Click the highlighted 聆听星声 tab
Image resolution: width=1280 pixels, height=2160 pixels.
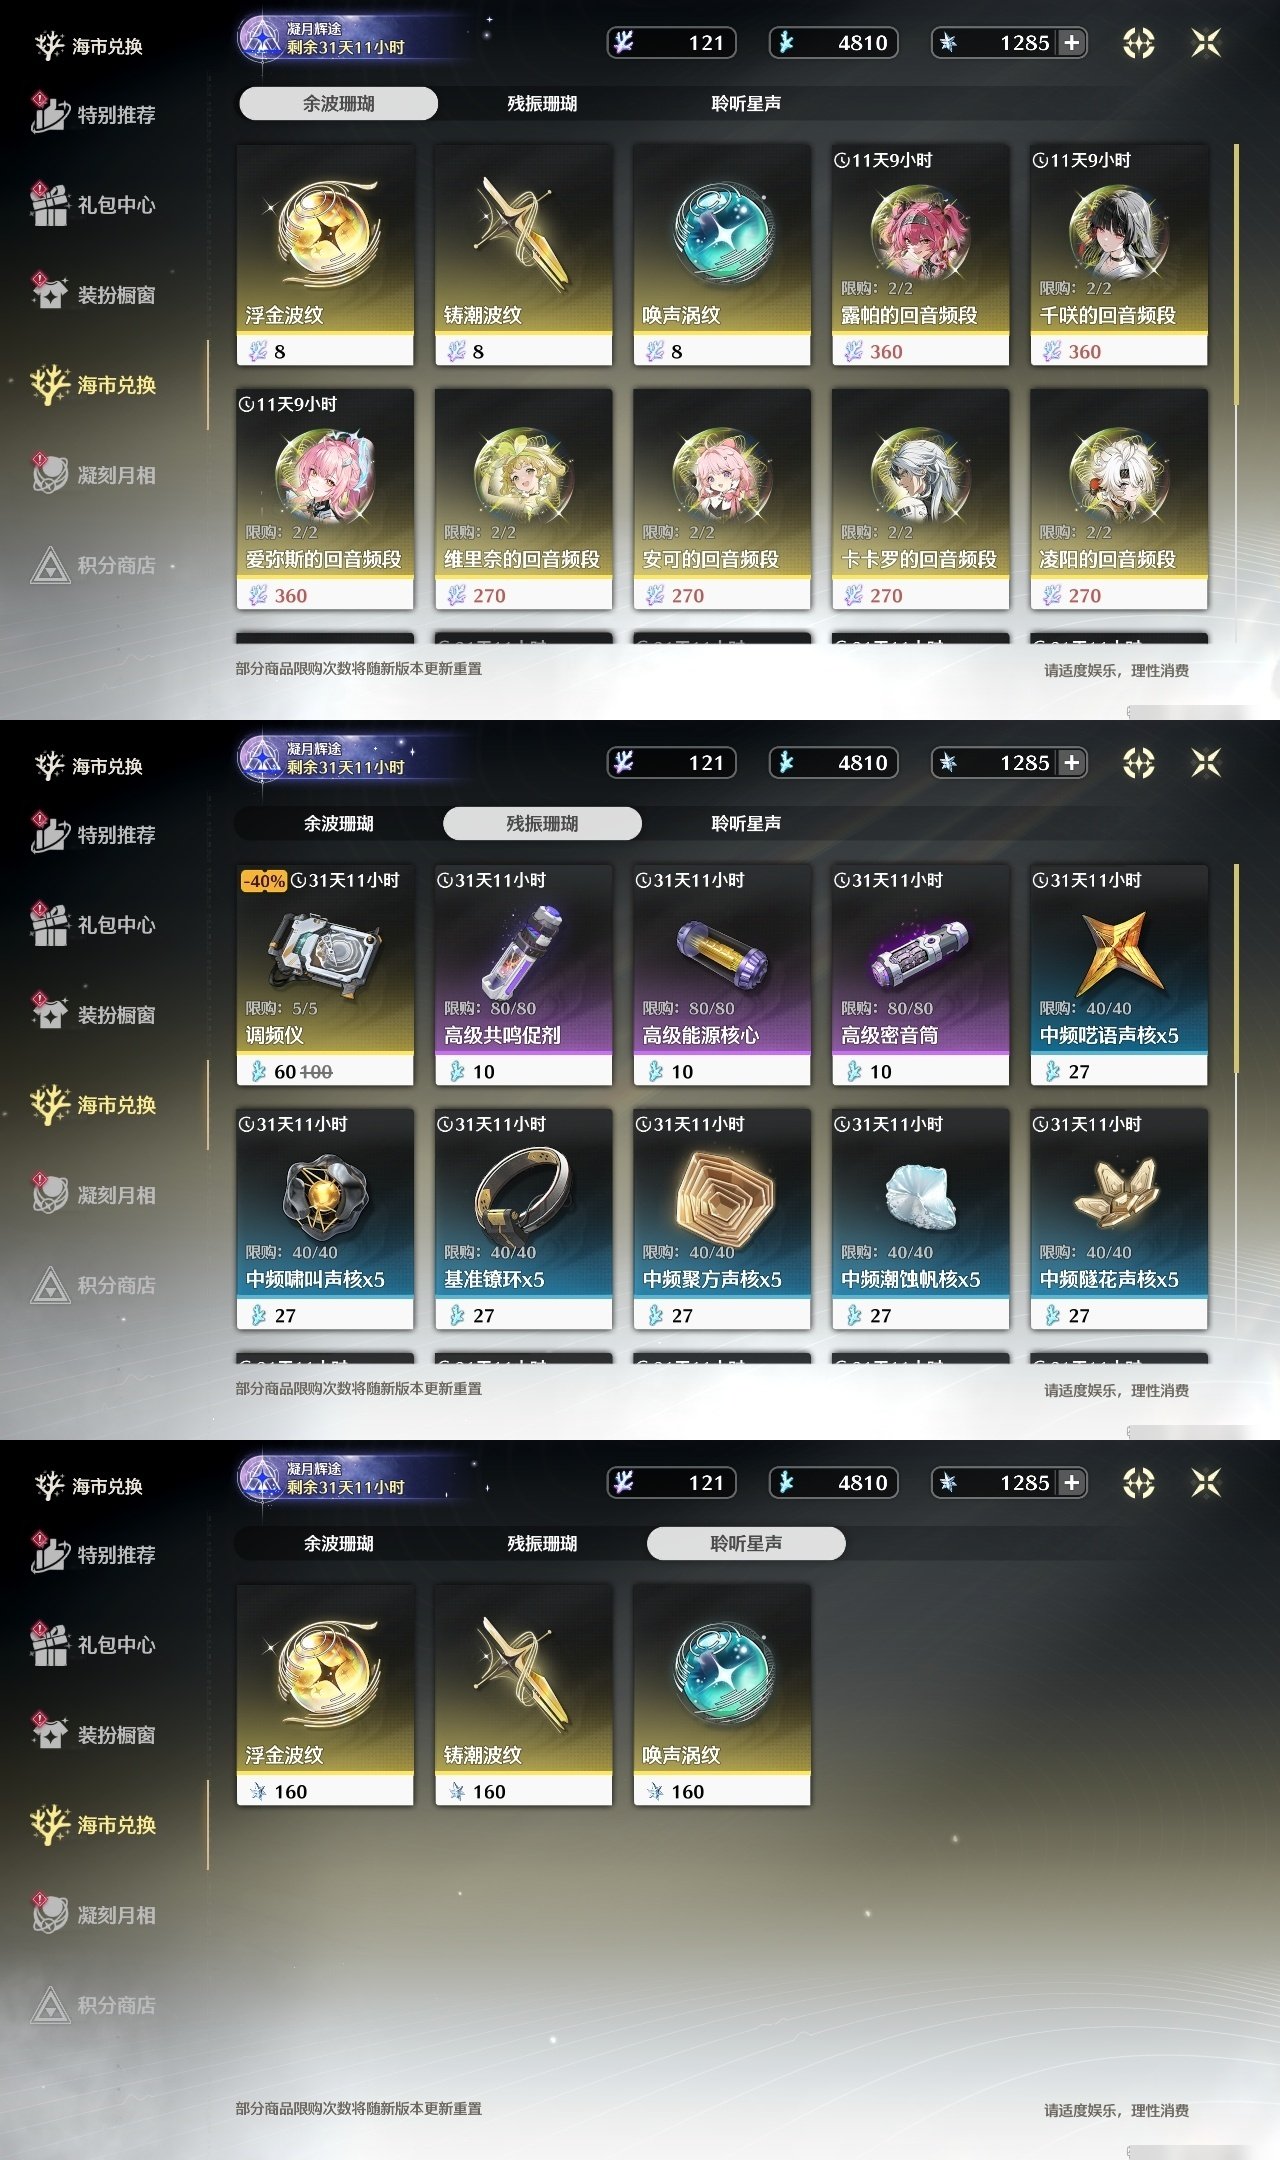(x=746, y=1543)
